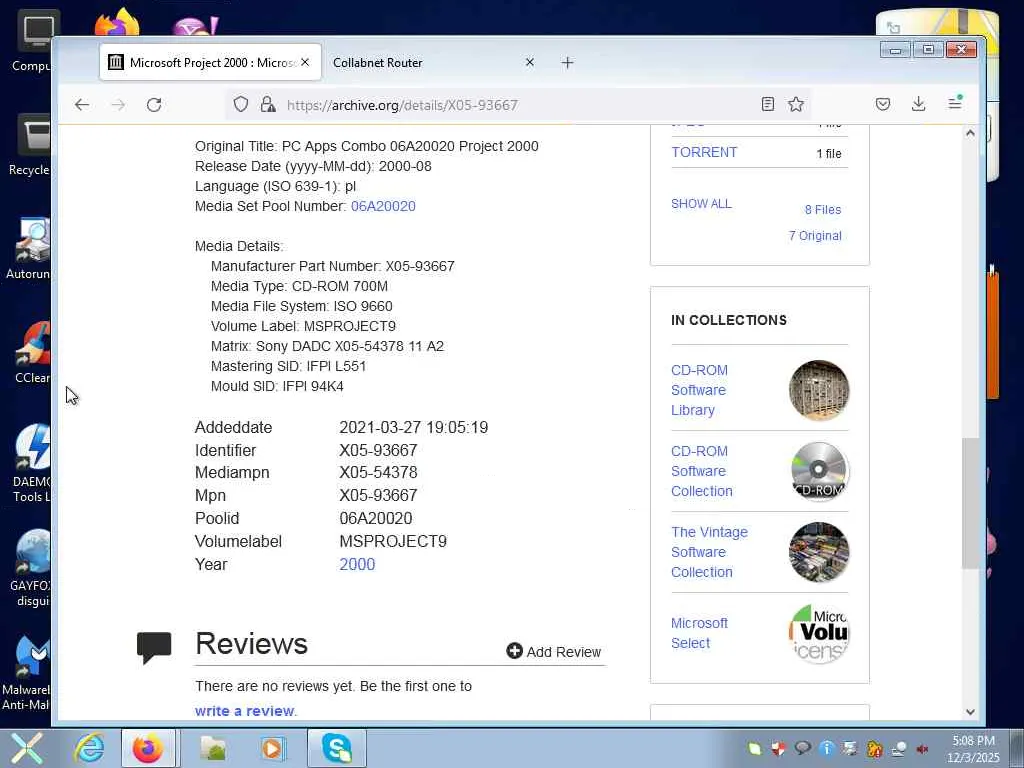
Task: Open the tracking protection shield icon
Action: coord(241,104)
